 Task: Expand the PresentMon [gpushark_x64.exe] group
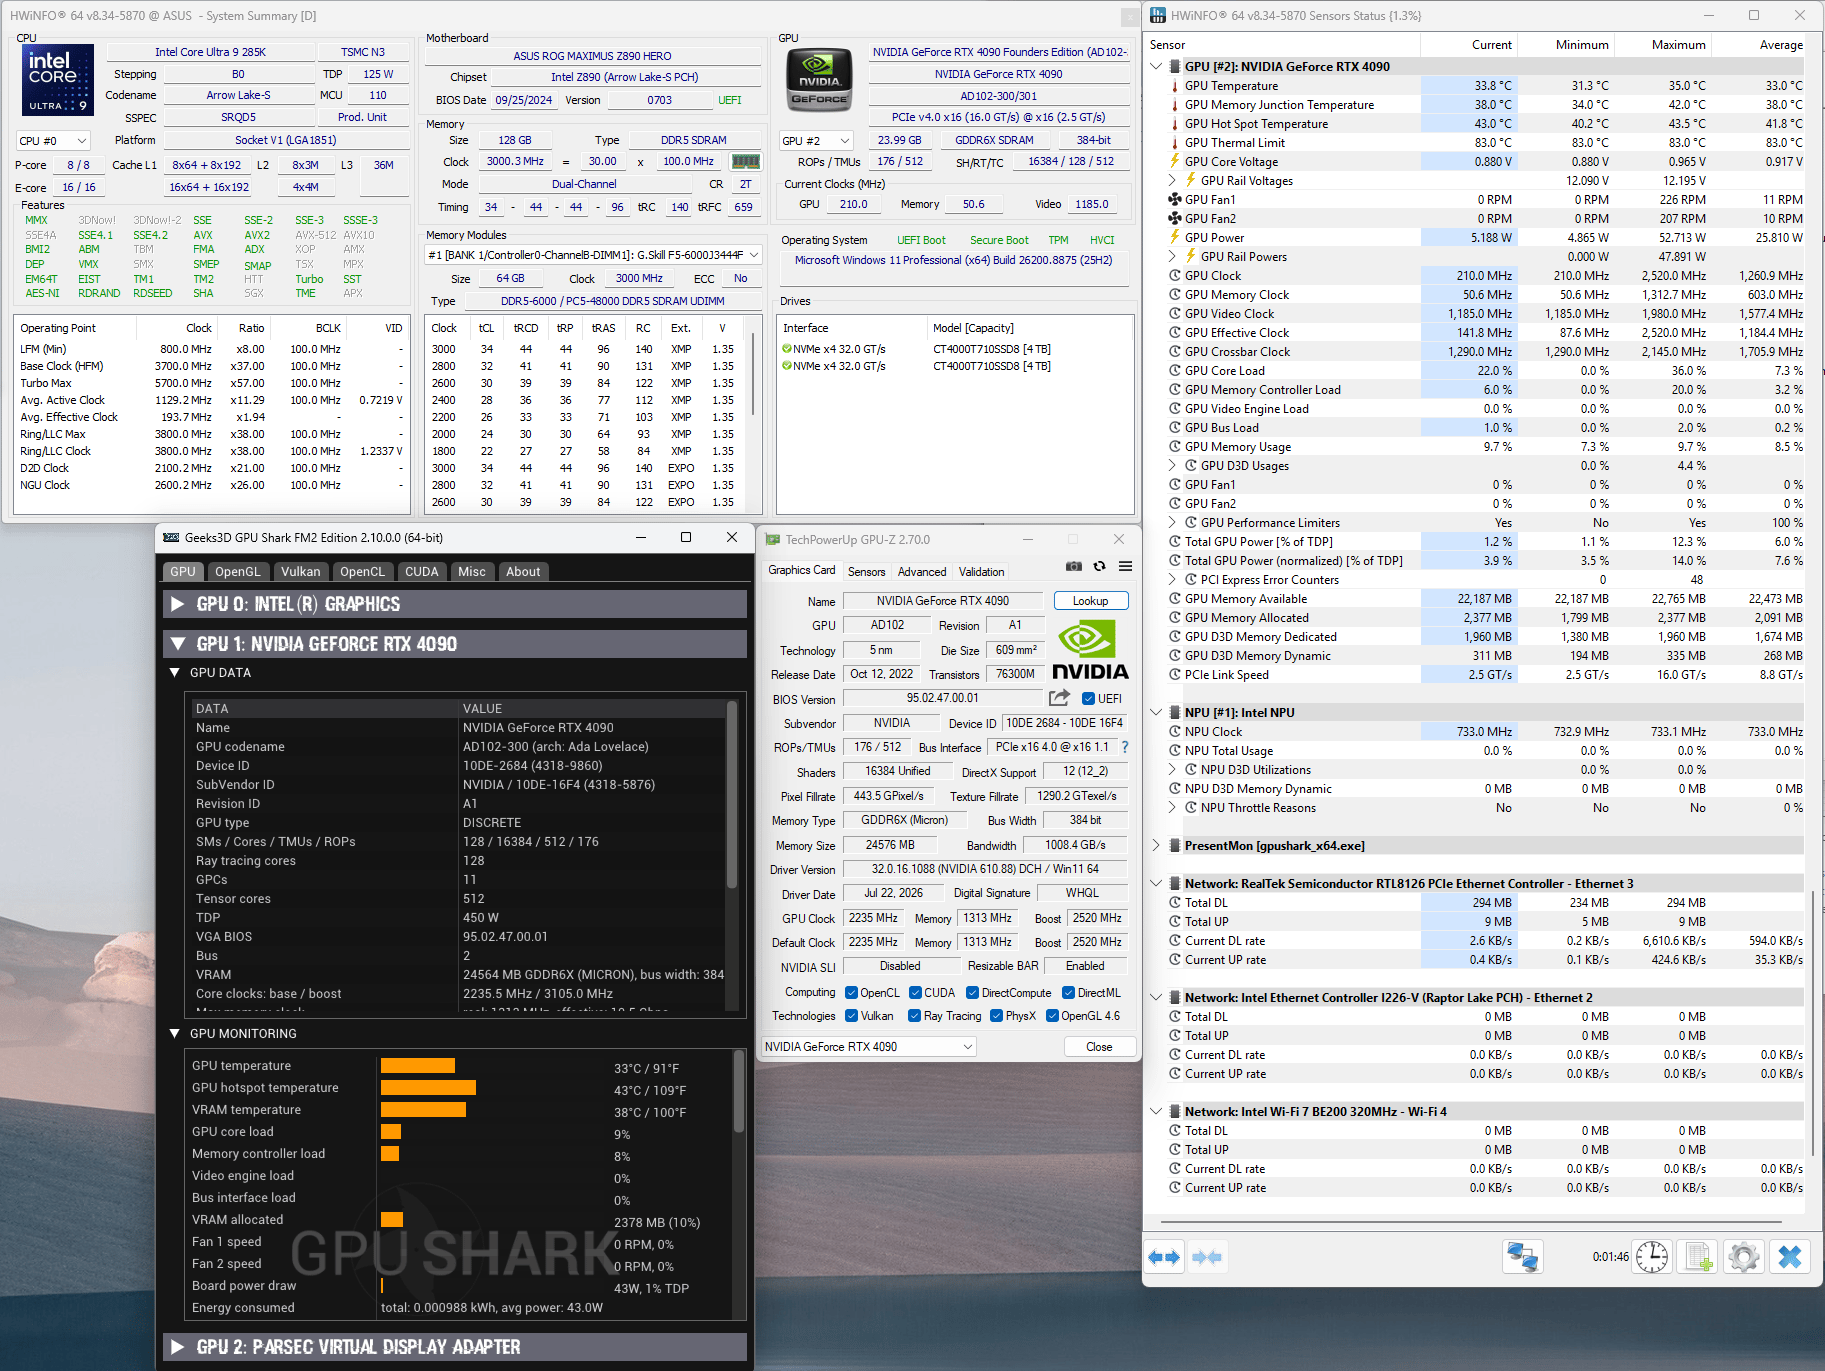coord(1156,846)
